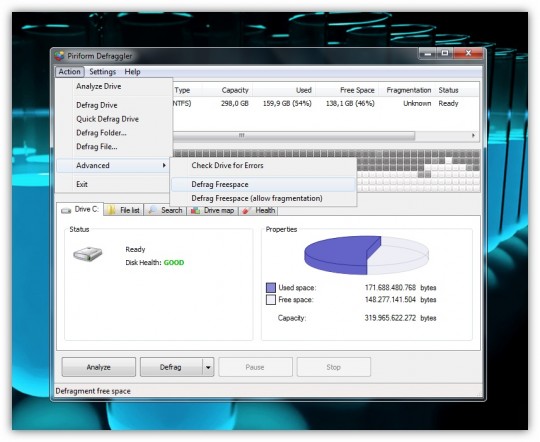
Task: Select Defrag Folder... entry
Action: click(x=114, y=133)
